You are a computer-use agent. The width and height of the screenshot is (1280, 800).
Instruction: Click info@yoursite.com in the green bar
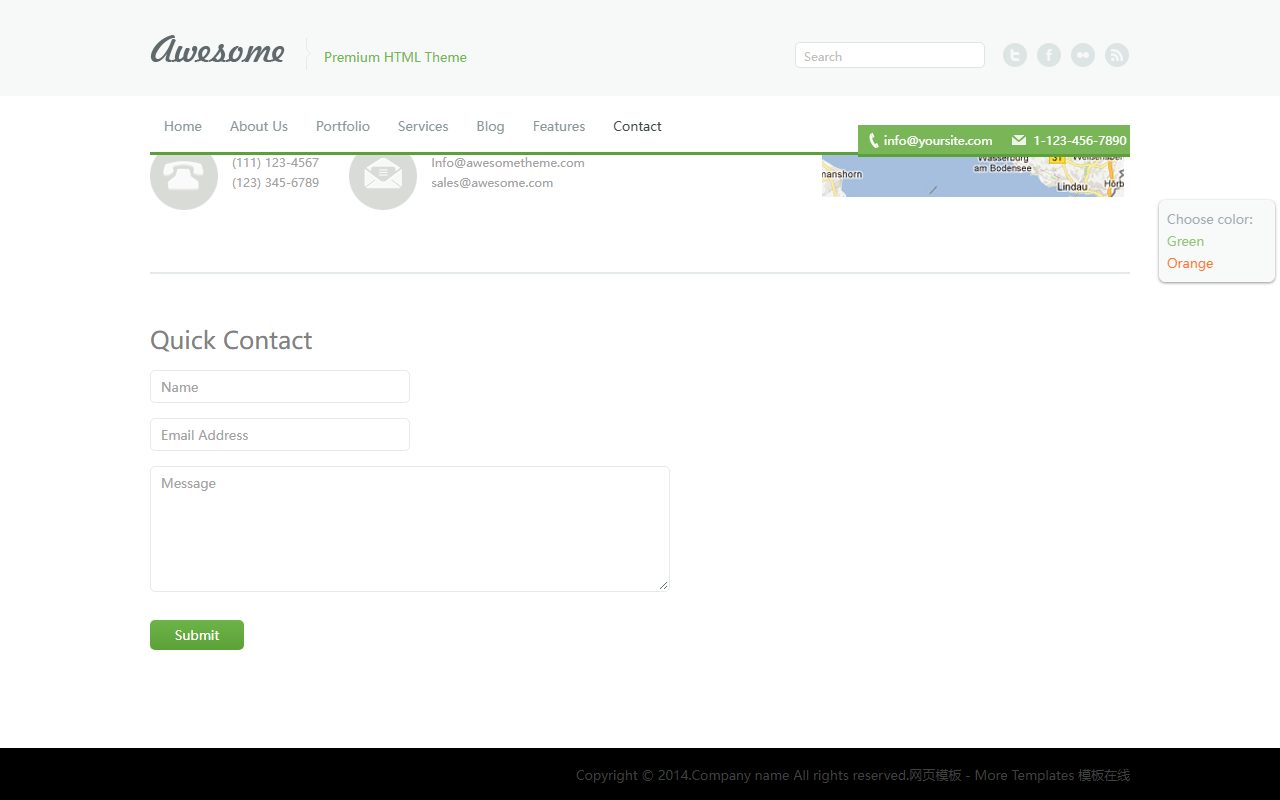[x=938, y=141]
